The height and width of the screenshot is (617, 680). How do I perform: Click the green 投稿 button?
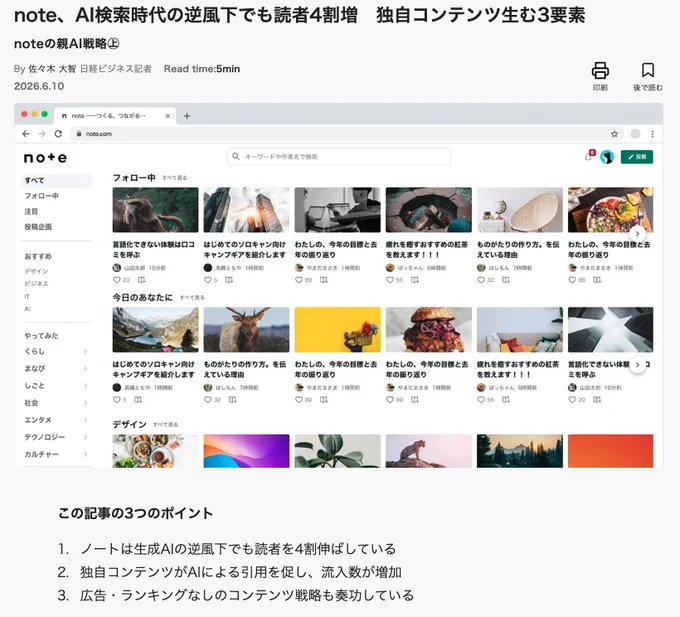pos(637,157)
